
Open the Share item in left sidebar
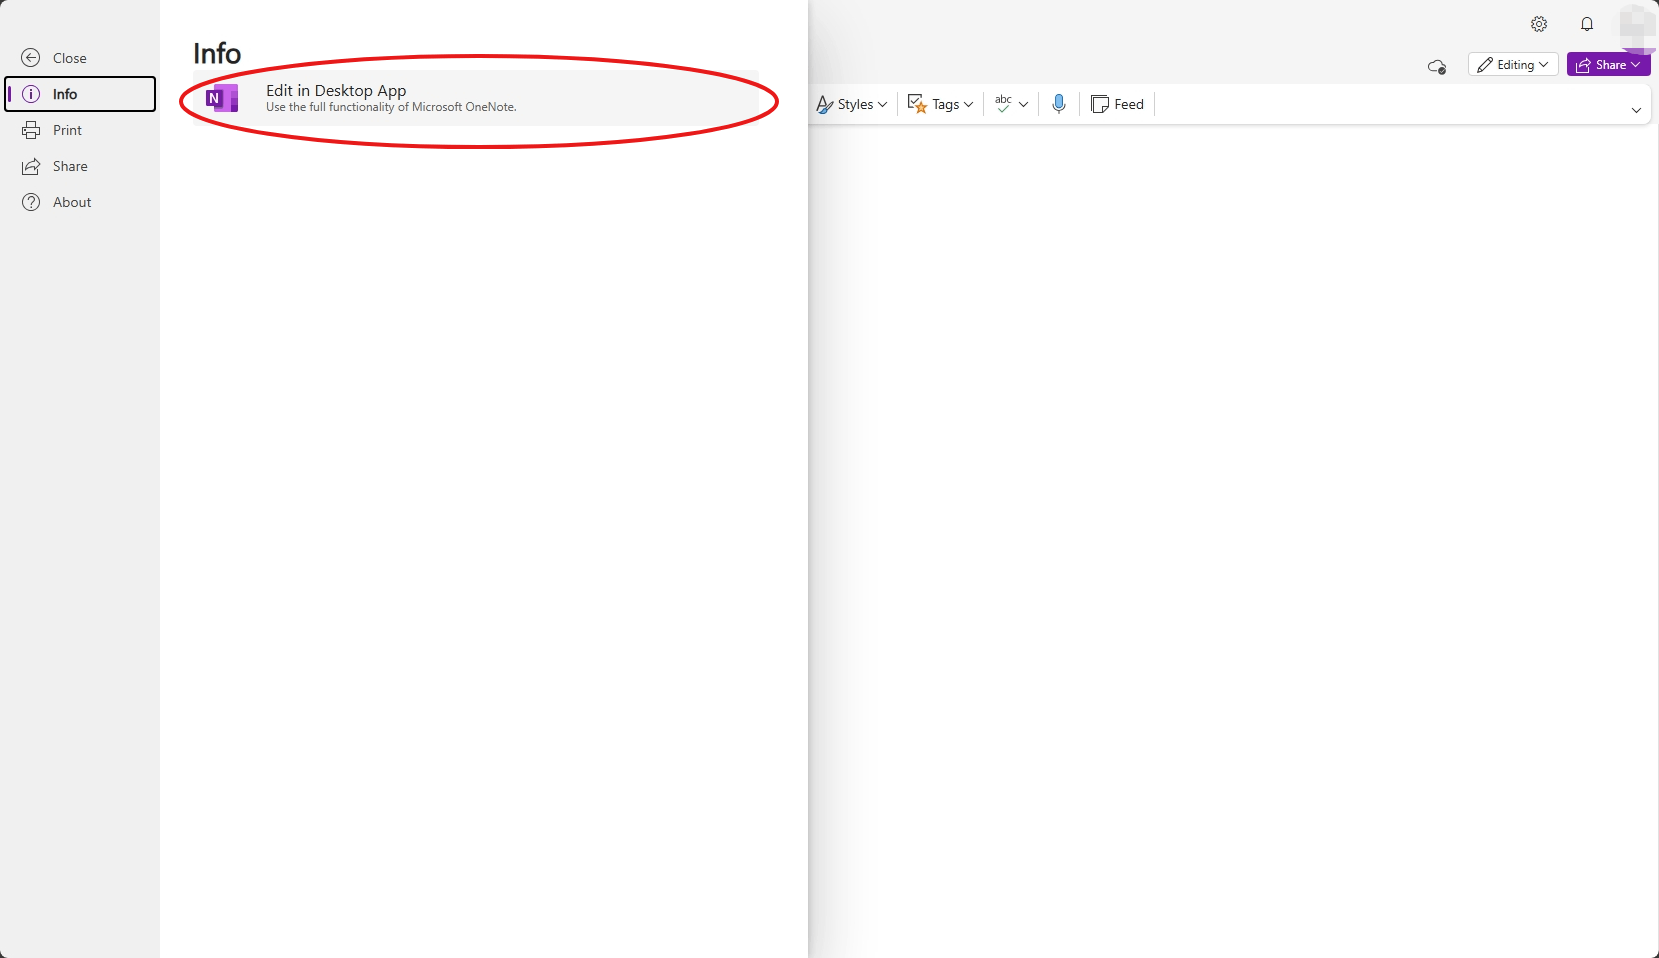80,166
